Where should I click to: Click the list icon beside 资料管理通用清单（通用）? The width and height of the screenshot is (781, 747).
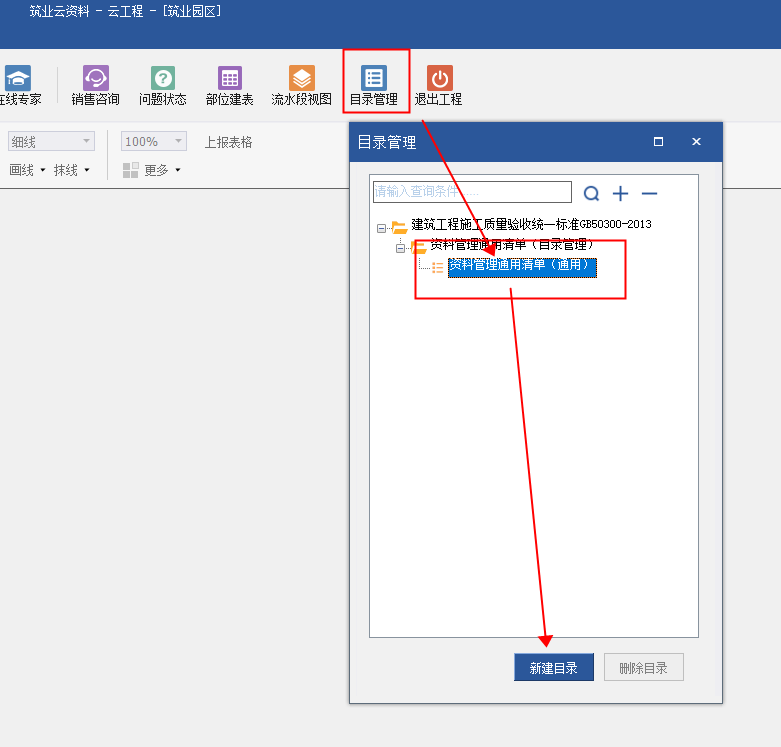[x=437, y=268]
